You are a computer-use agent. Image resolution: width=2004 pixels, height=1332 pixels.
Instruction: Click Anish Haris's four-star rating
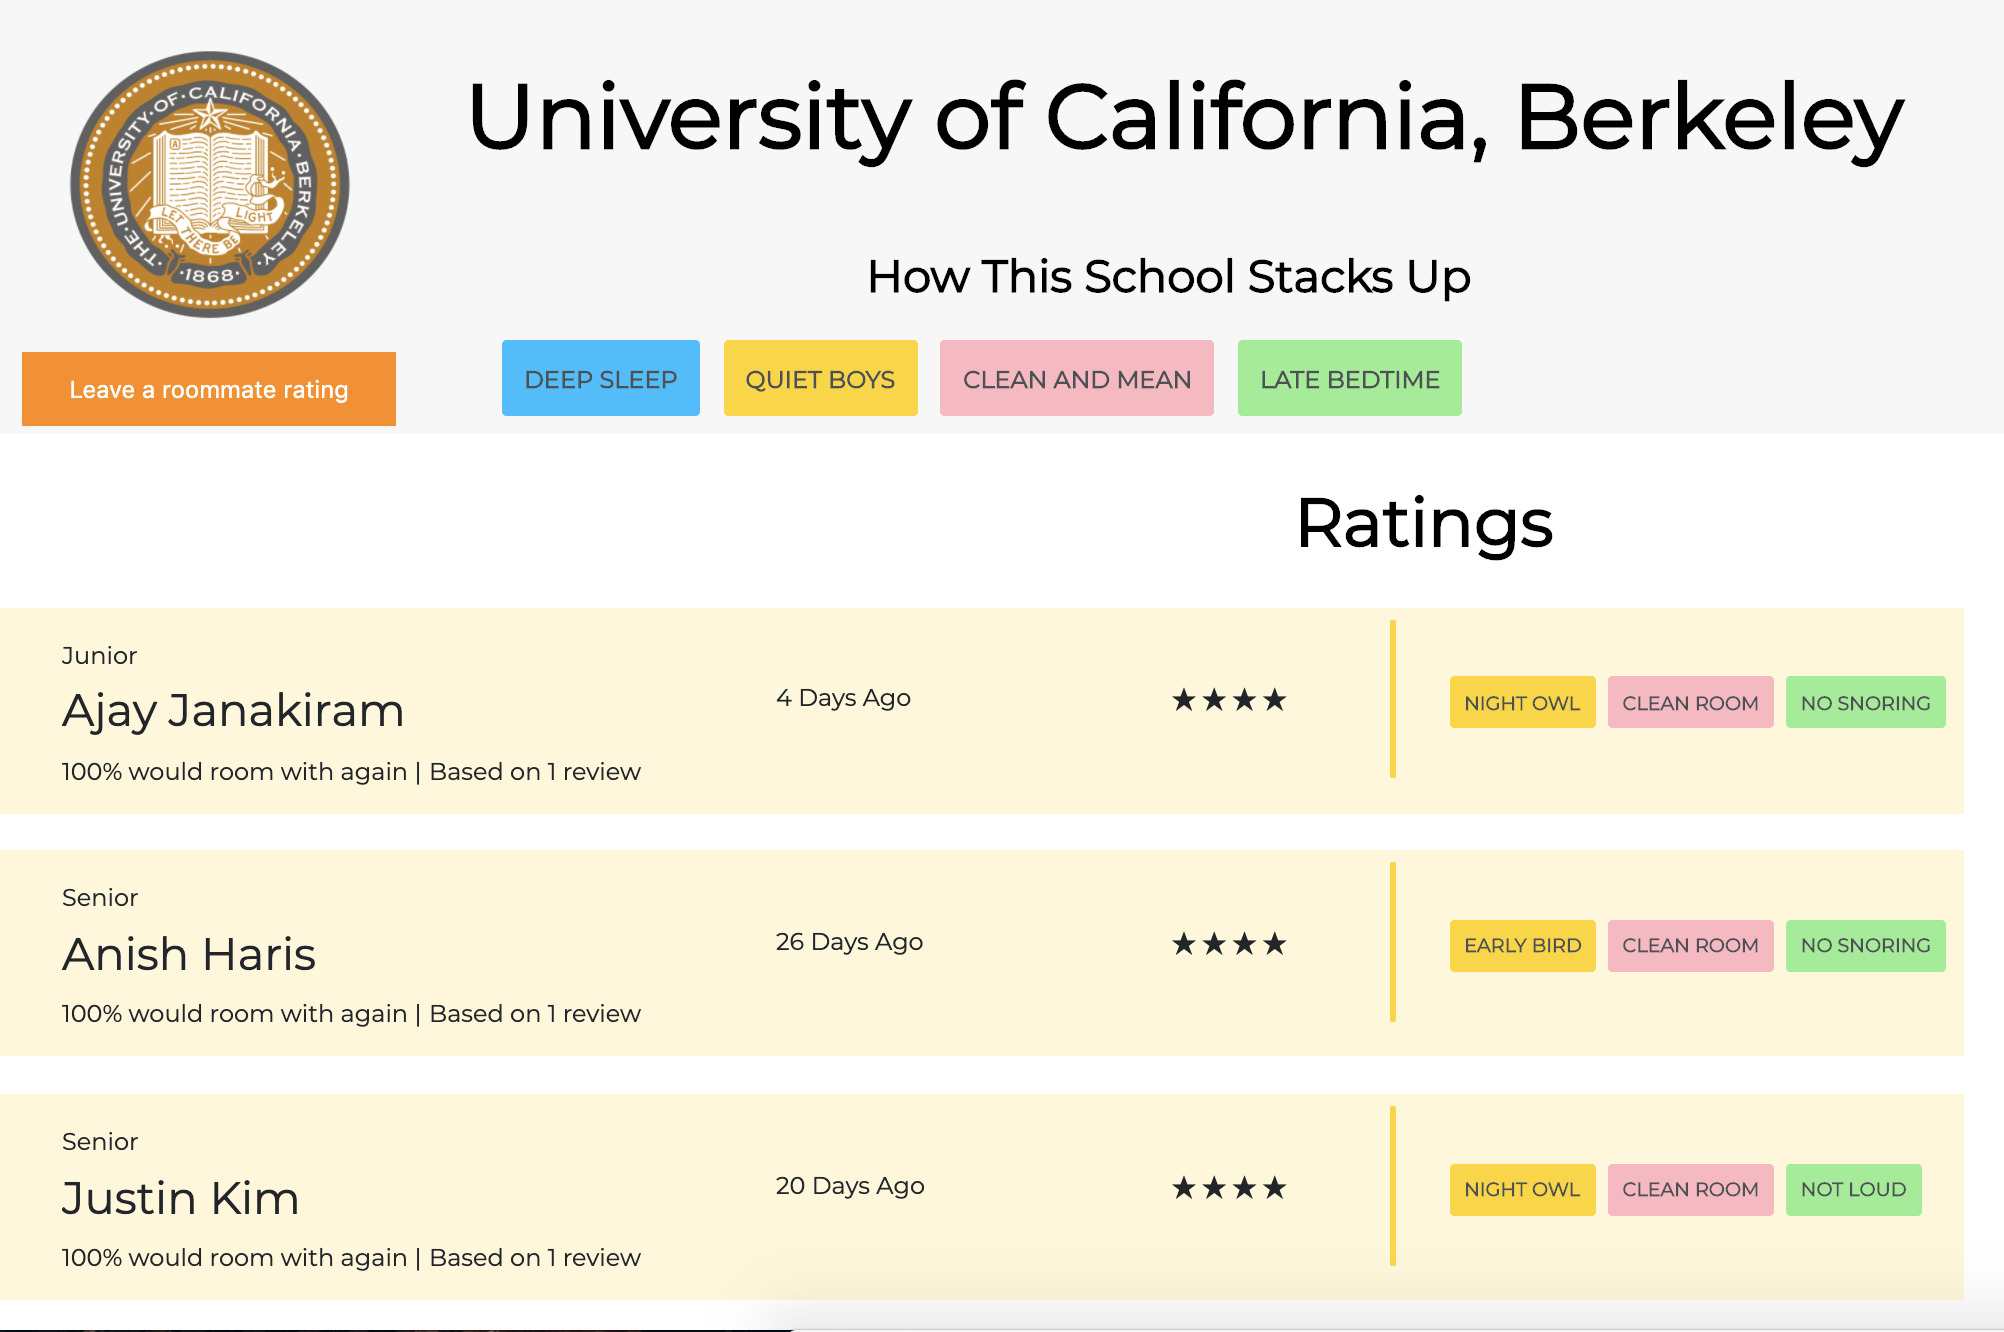[1229, 944]
